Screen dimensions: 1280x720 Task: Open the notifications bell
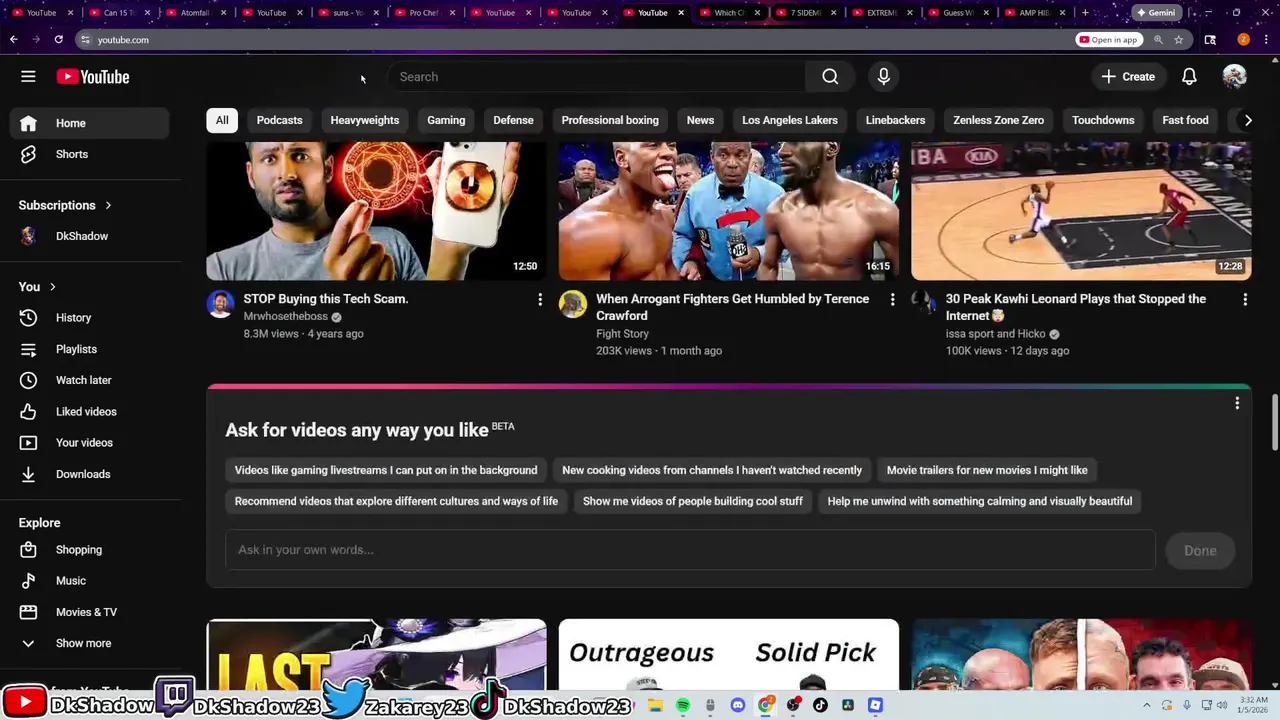(1189, 77)
